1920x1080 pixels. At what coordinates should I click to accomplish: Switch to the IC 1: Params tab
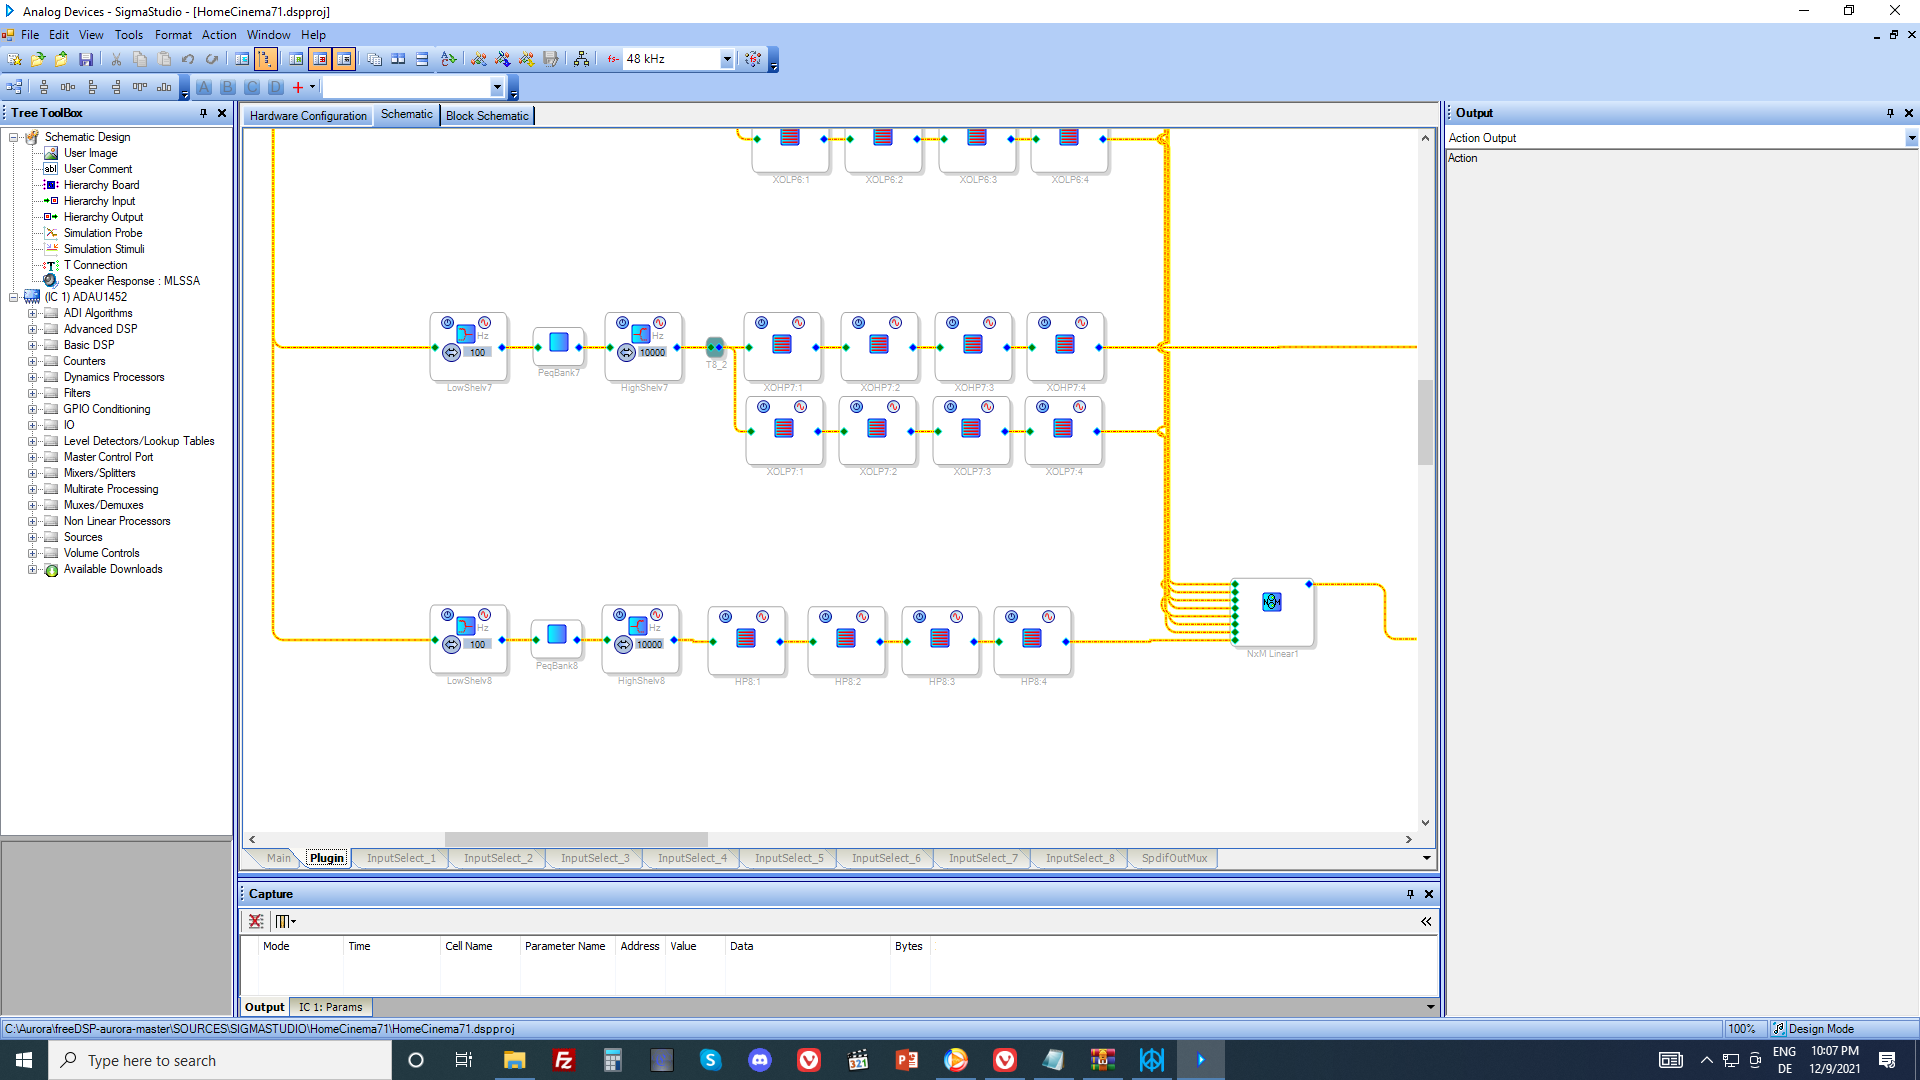(330, 1007)
